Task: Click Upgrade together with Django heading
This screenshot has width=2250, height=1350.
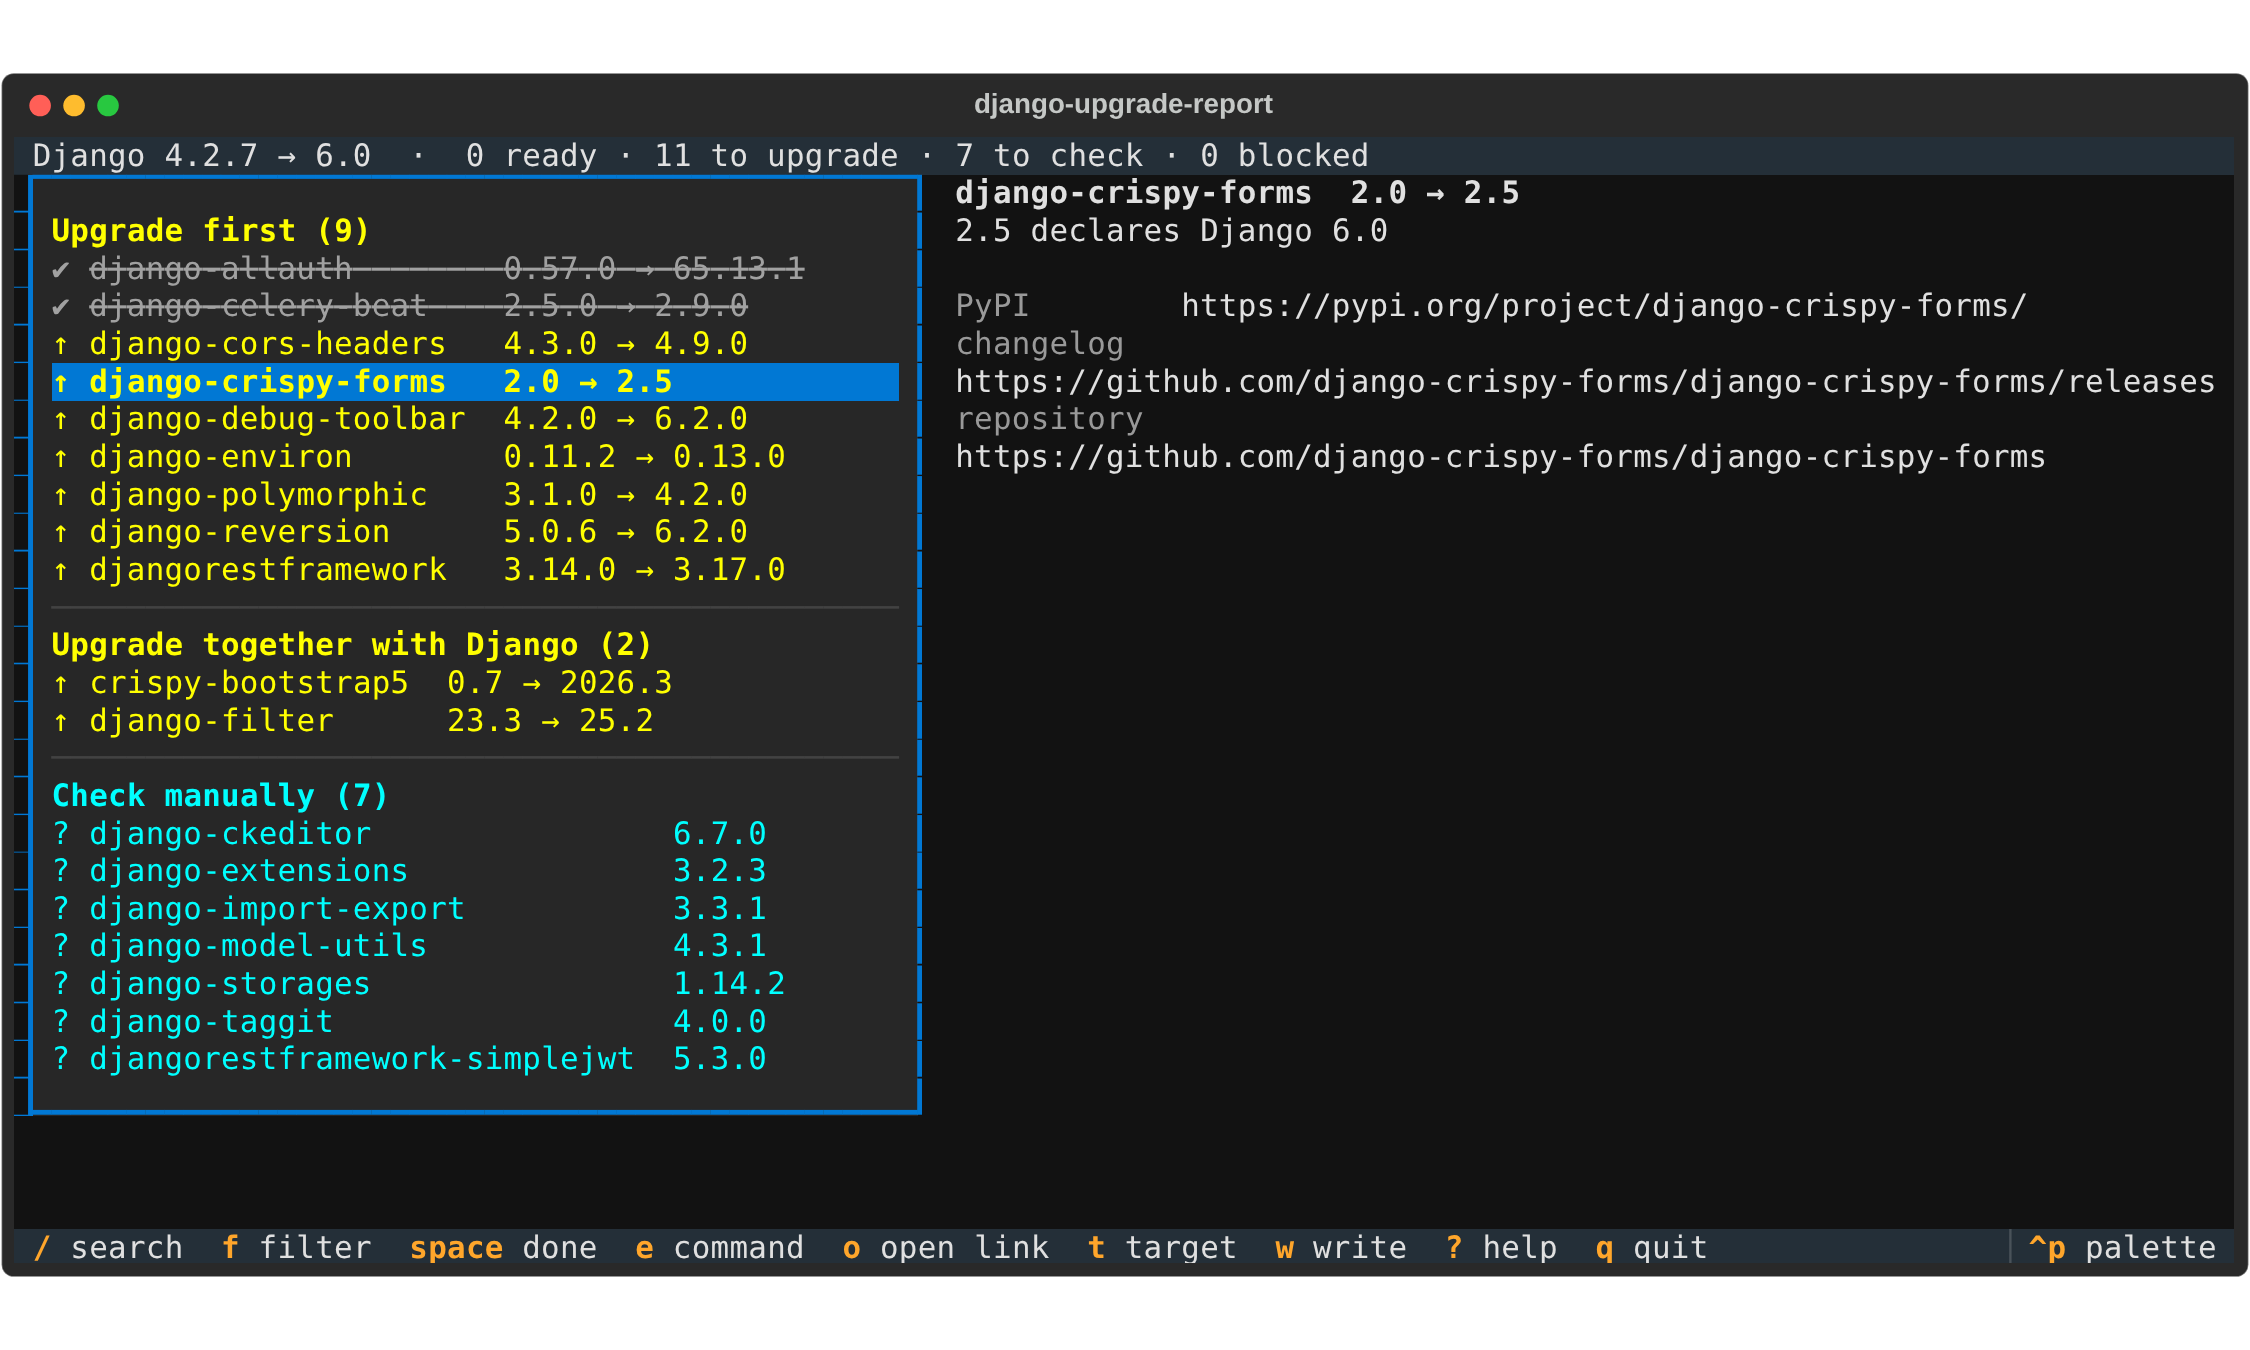Action: pos(352,645)
